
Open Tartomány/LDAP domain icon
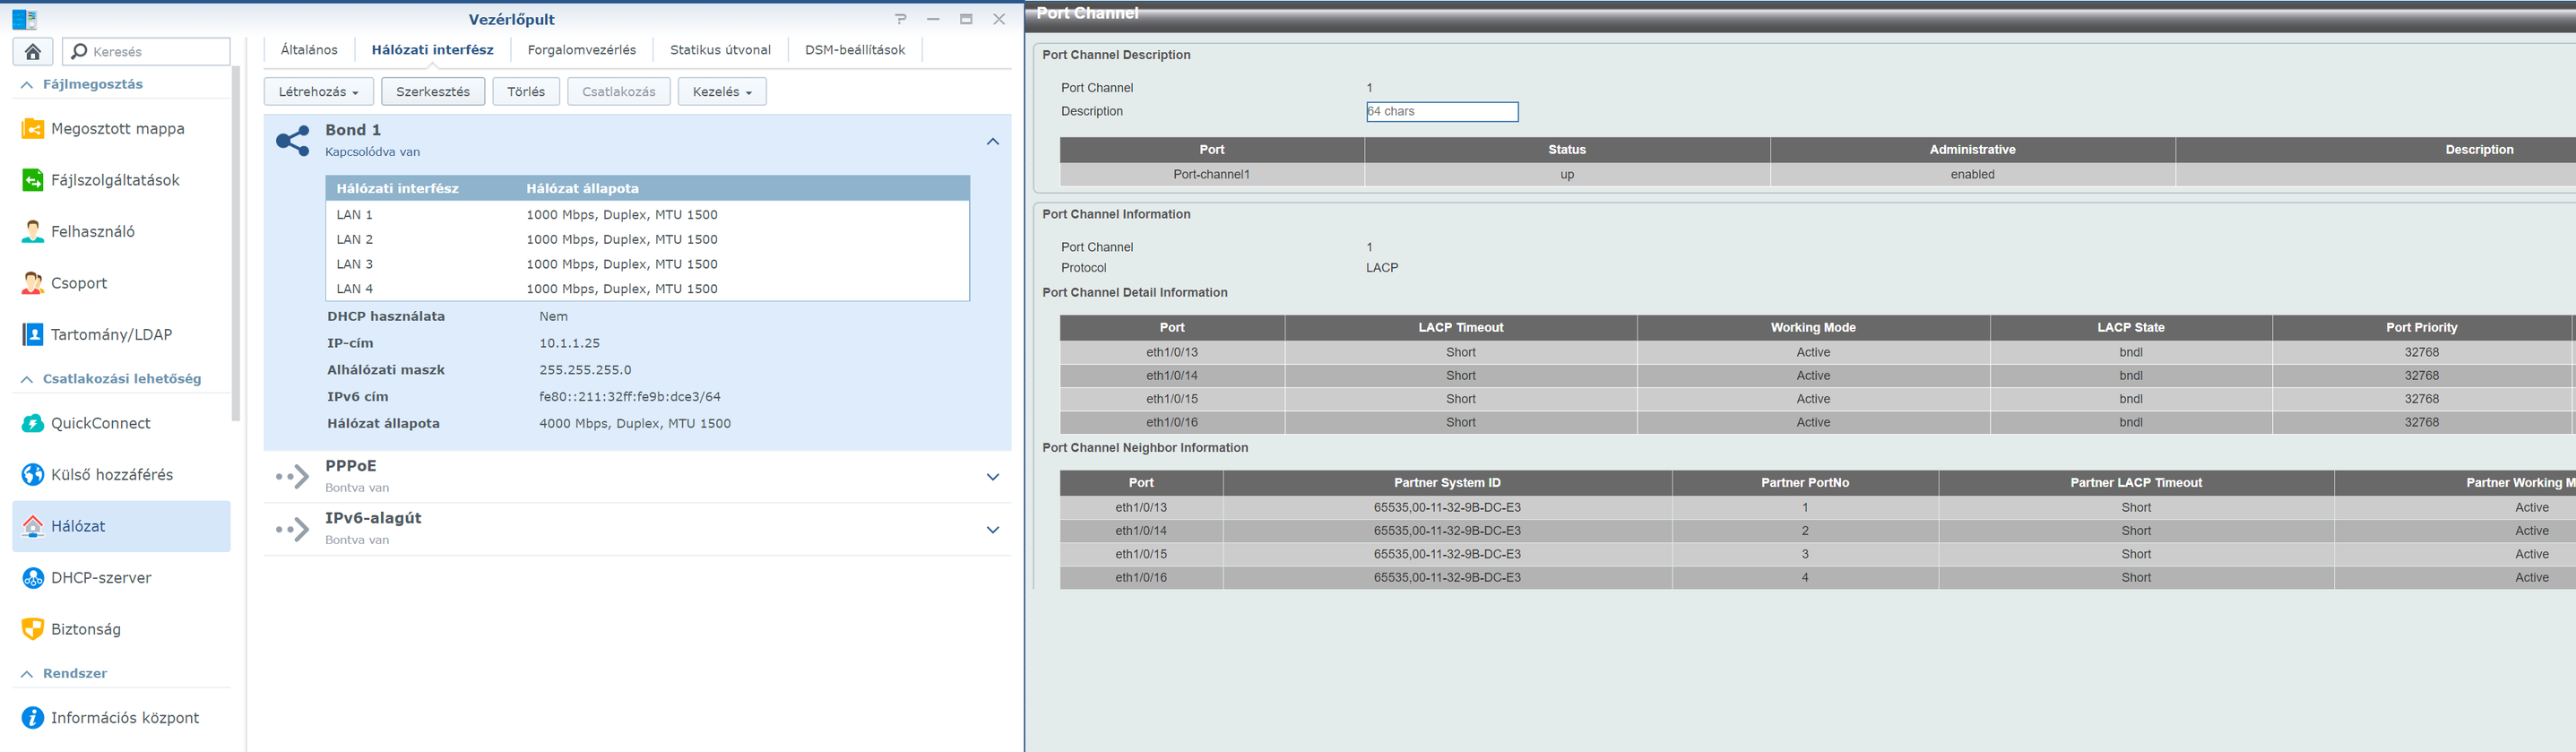(33, 334)
